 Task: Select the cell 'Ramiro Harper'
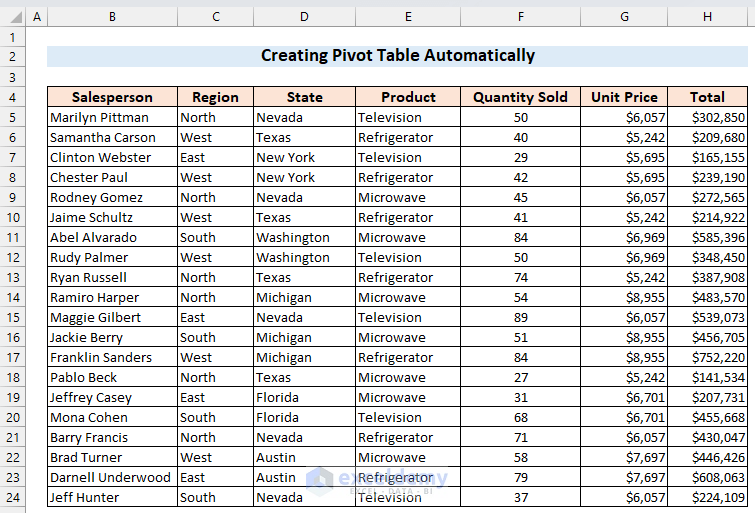click(x=112, y=297)
